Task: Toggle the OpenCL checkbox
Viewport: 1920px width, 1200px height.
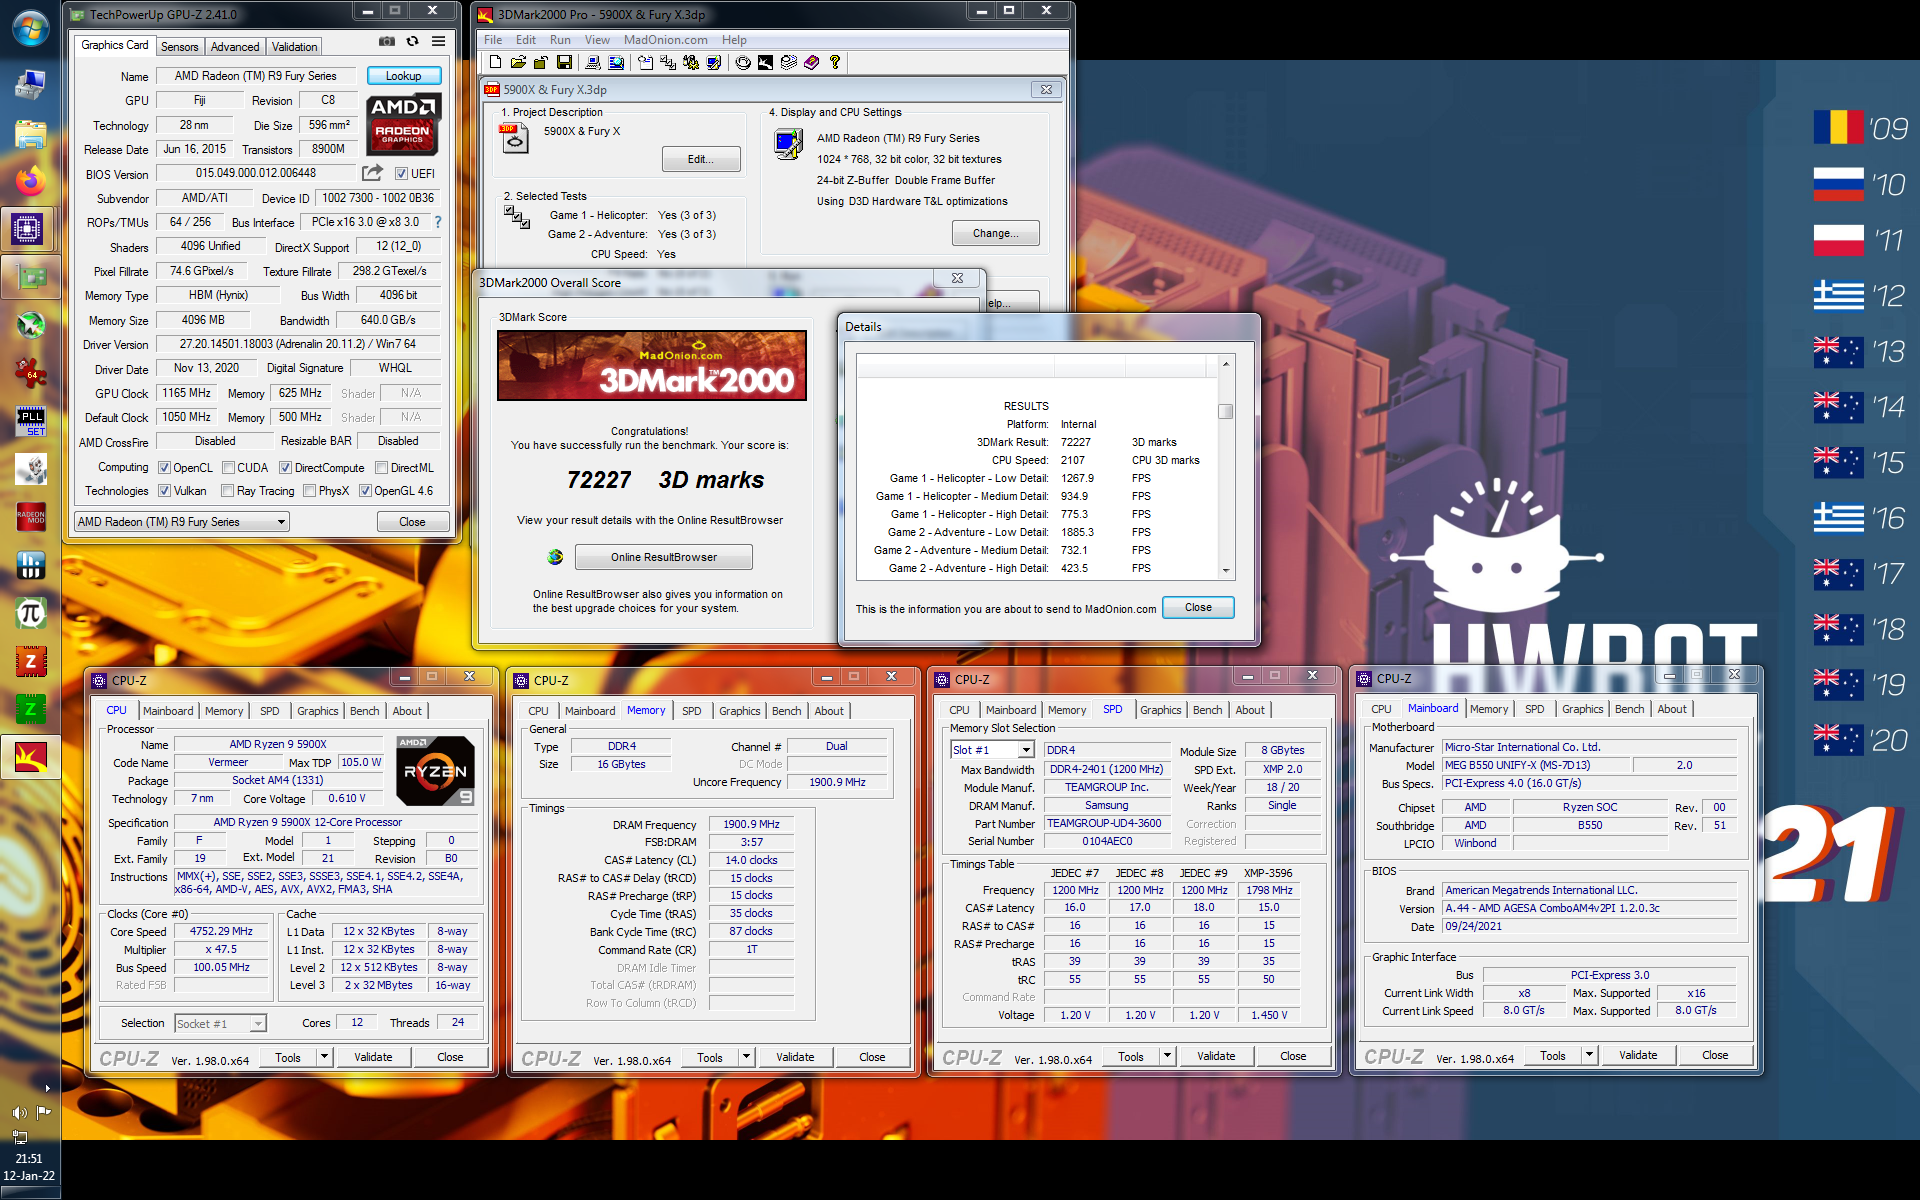Action: click(164, 468)
